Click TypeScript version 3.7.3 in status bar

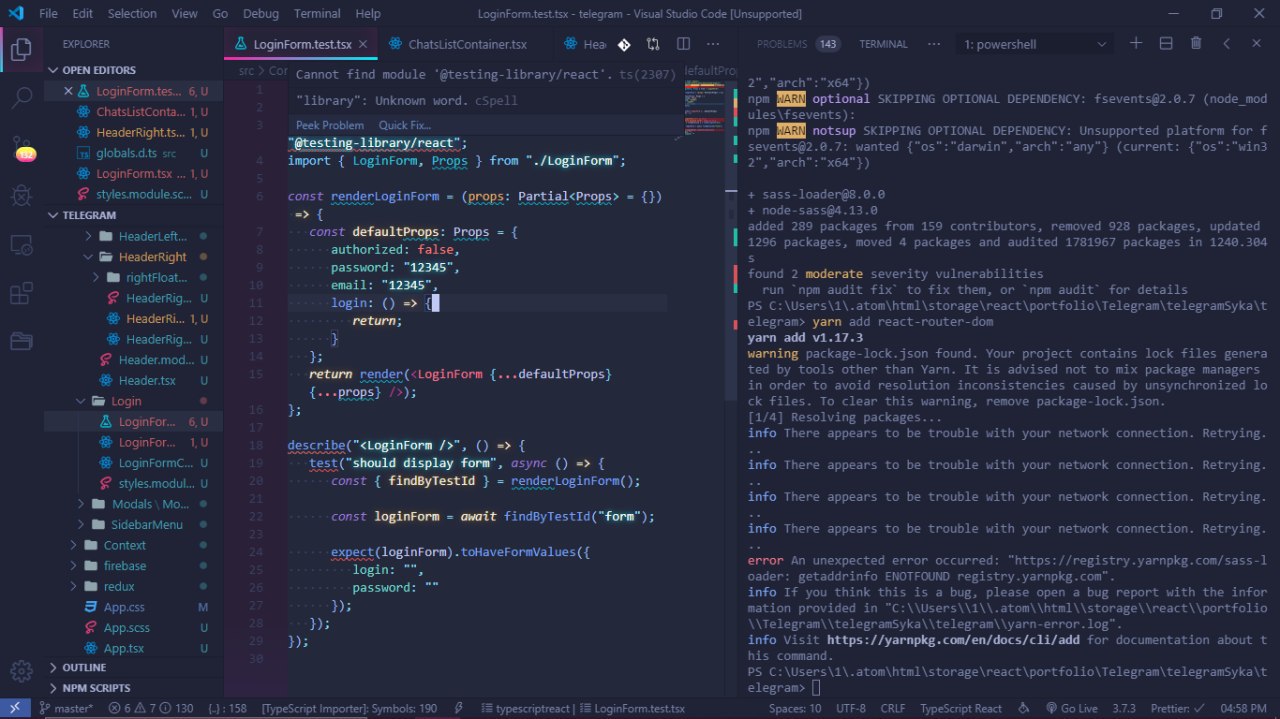pos(1124,709)
